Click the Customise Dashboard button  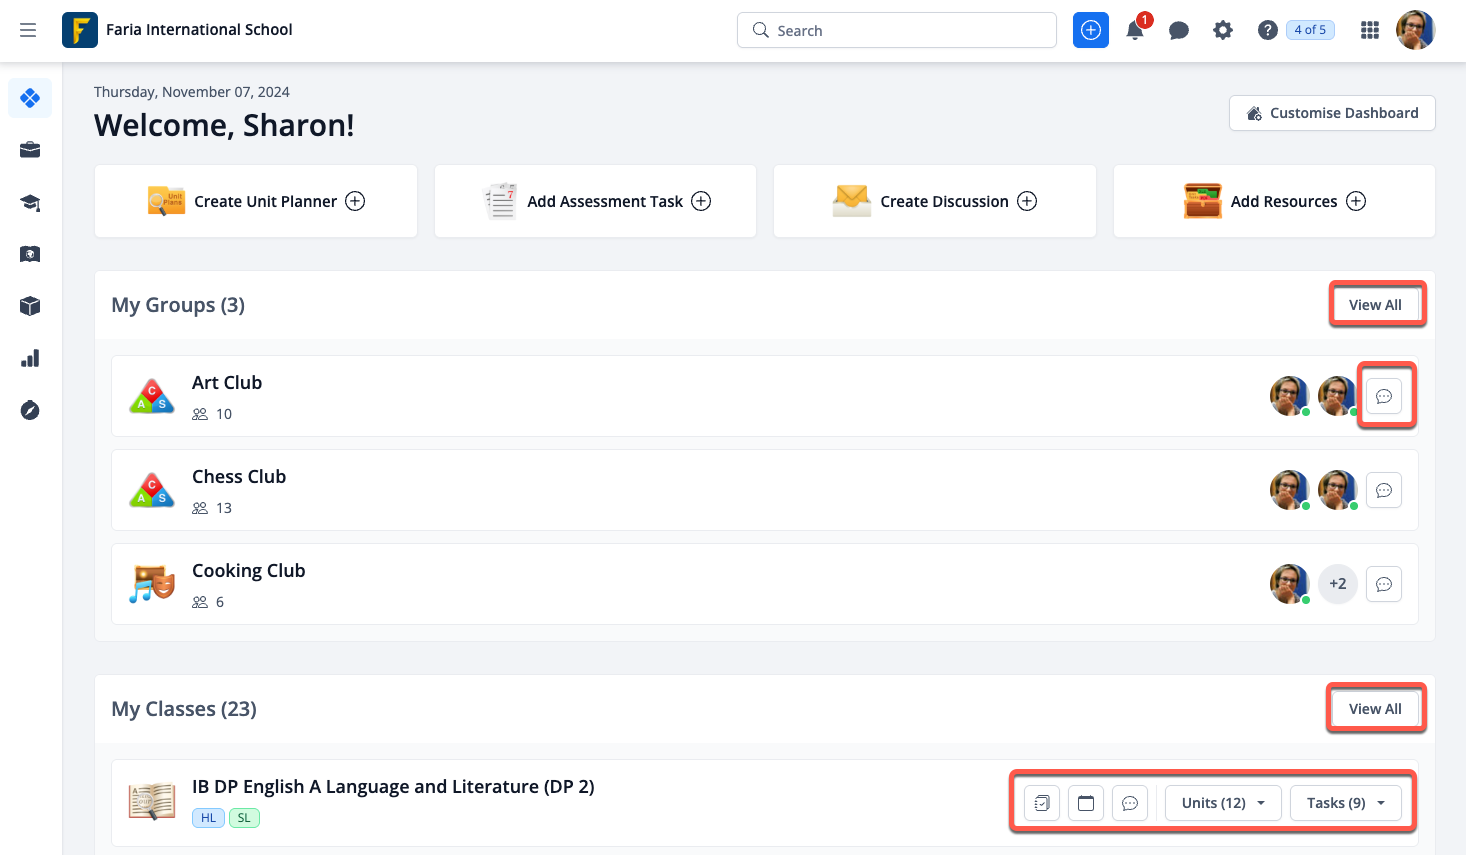click(x=1332, y=113)
